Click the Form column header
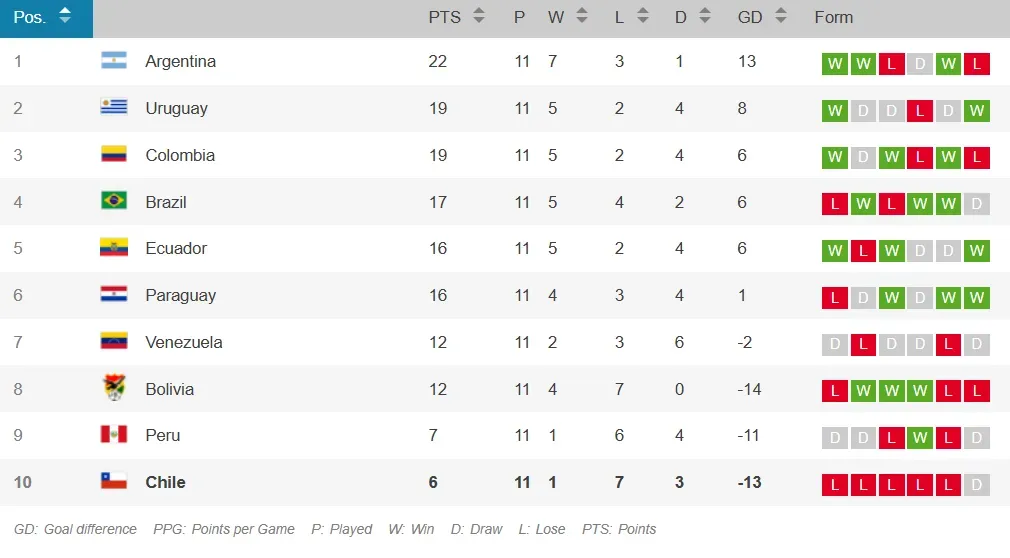 (x=833, y=17)
